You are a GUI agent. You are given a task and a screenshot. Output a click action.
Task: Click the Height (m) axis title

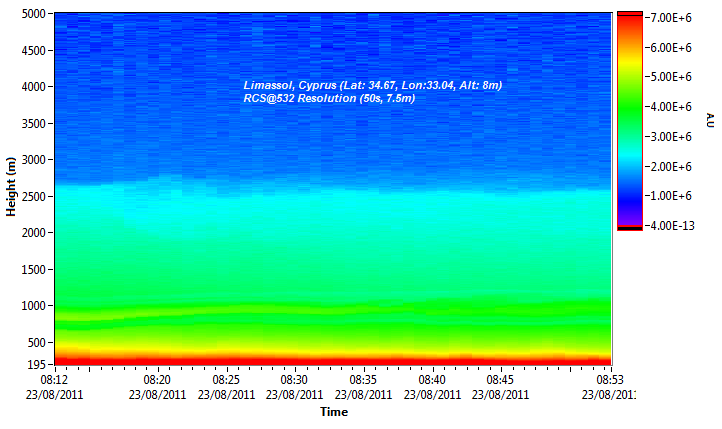[11, 187]
